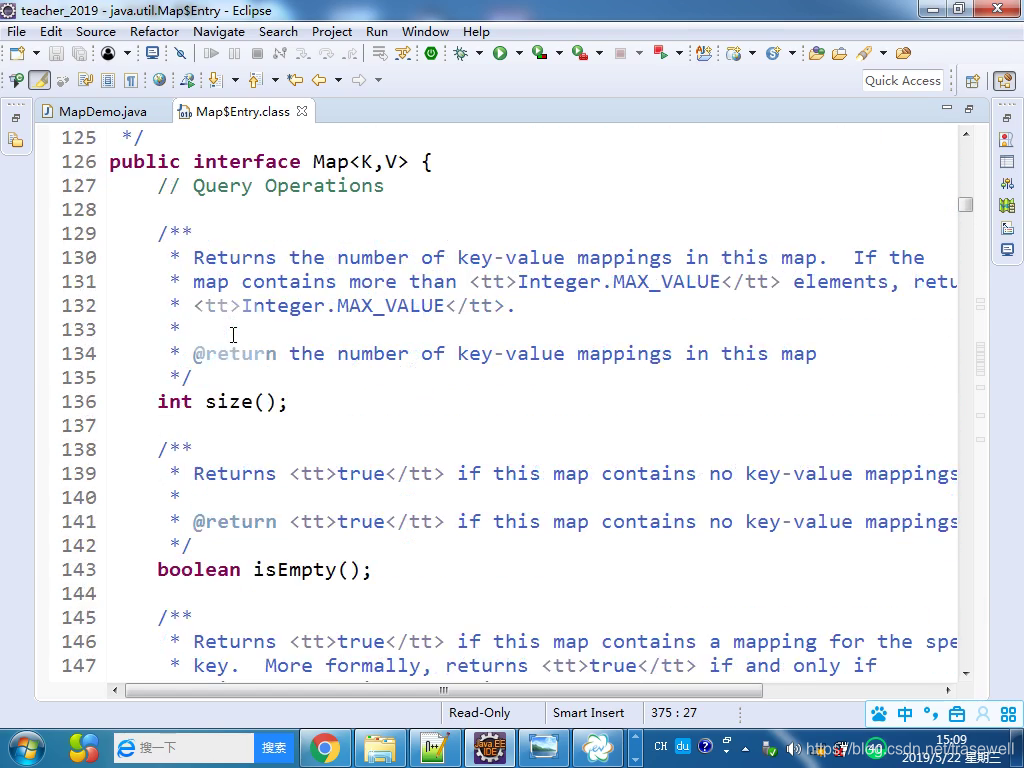Click the Open Task folder icon
Screen dimensions: 1024x768
click(x=839, y=54)
